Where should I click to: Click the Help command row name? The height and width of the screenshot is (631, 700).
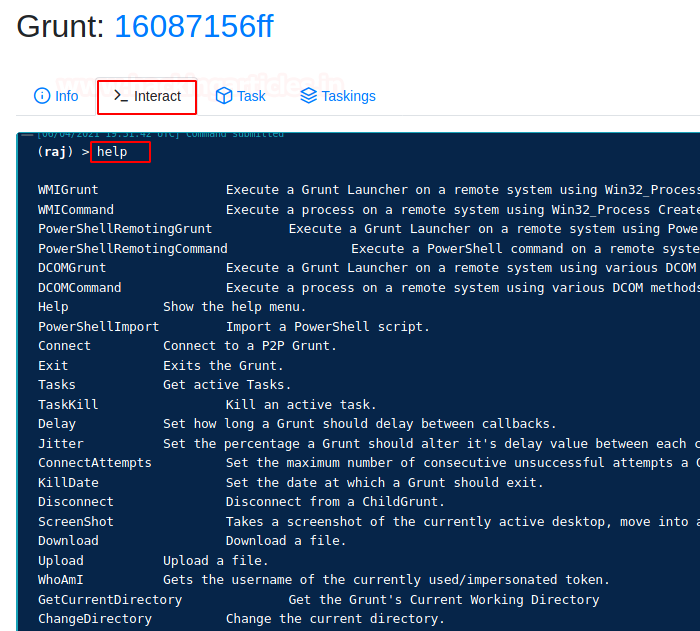point(53,307)
